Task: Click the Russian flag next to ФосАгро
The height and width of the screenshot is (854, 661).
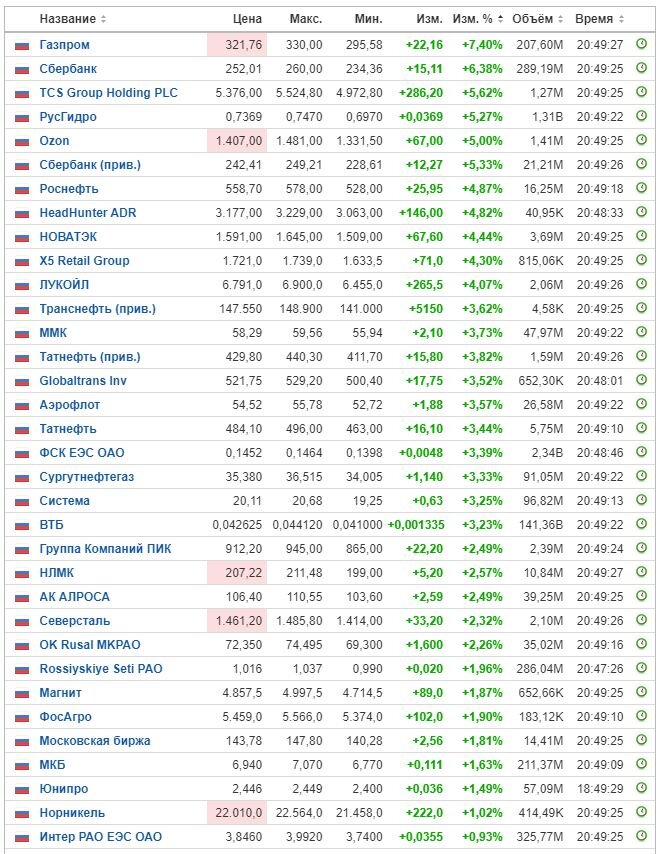Action: tap(22, 717)
